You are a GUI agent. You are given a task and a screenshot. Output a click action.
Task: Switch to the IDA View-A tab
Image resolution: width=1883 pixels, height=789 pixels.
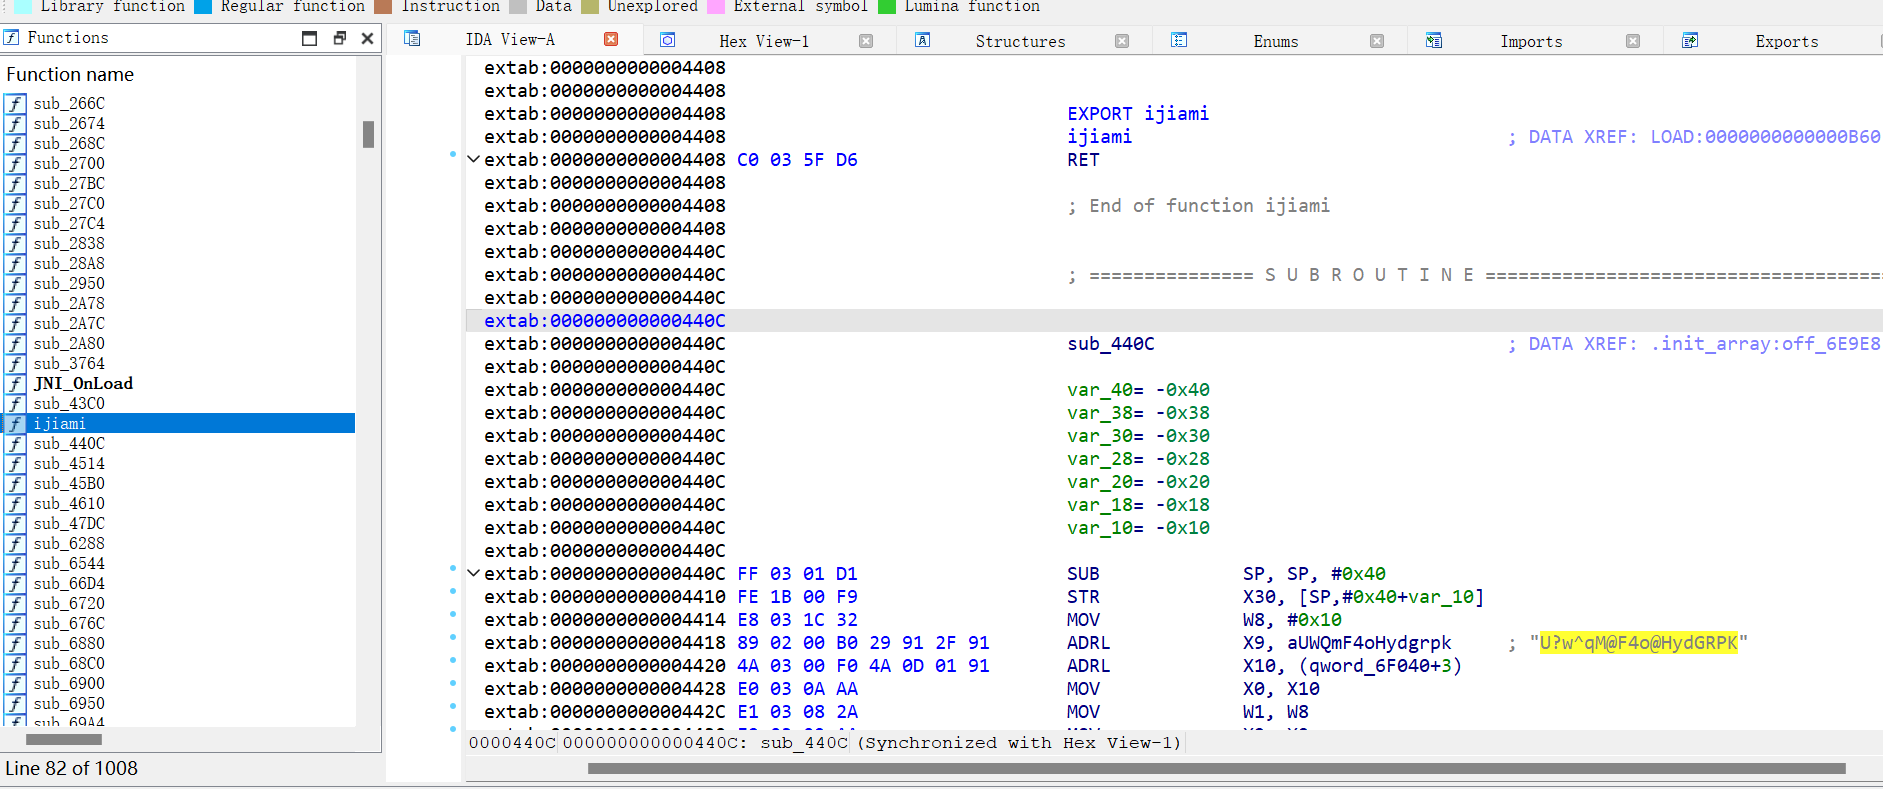coord(510,39)
